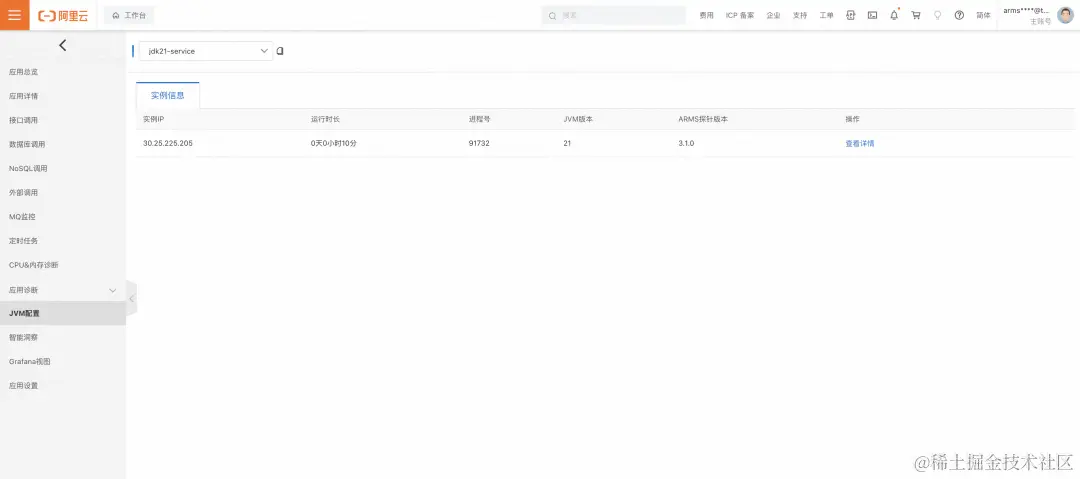1080x479 pixels.
Task: Switch language via 简体
Action: click(x=983, y=15)
